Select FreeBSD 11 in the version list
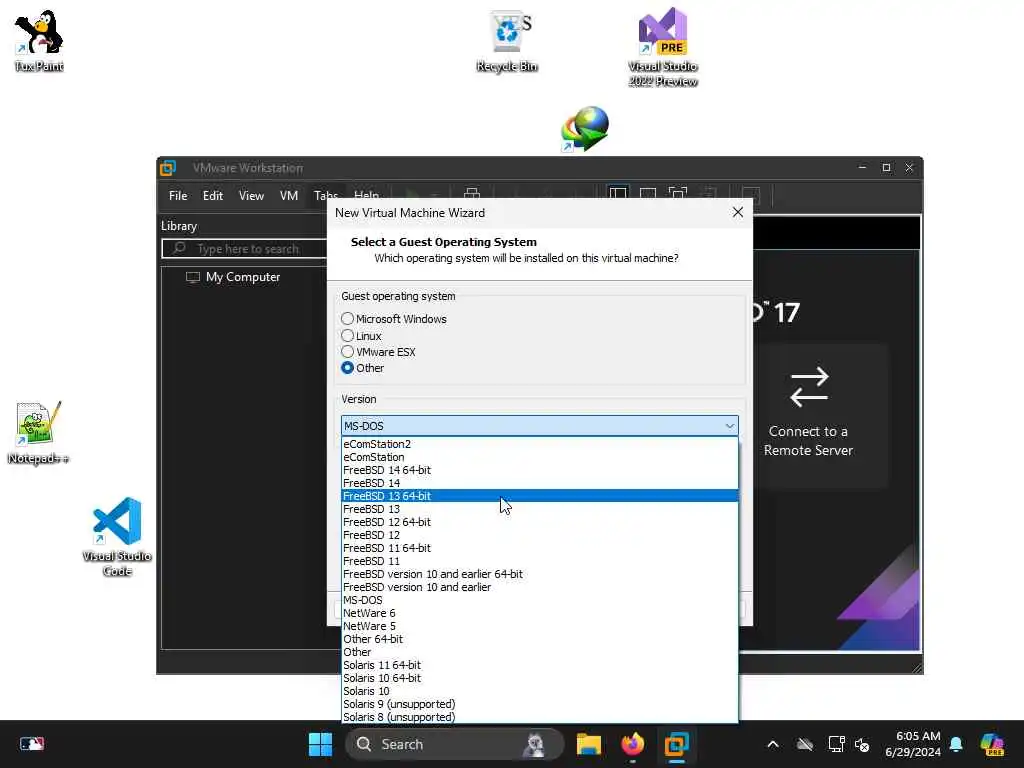1024x768 pixels. 539,562
